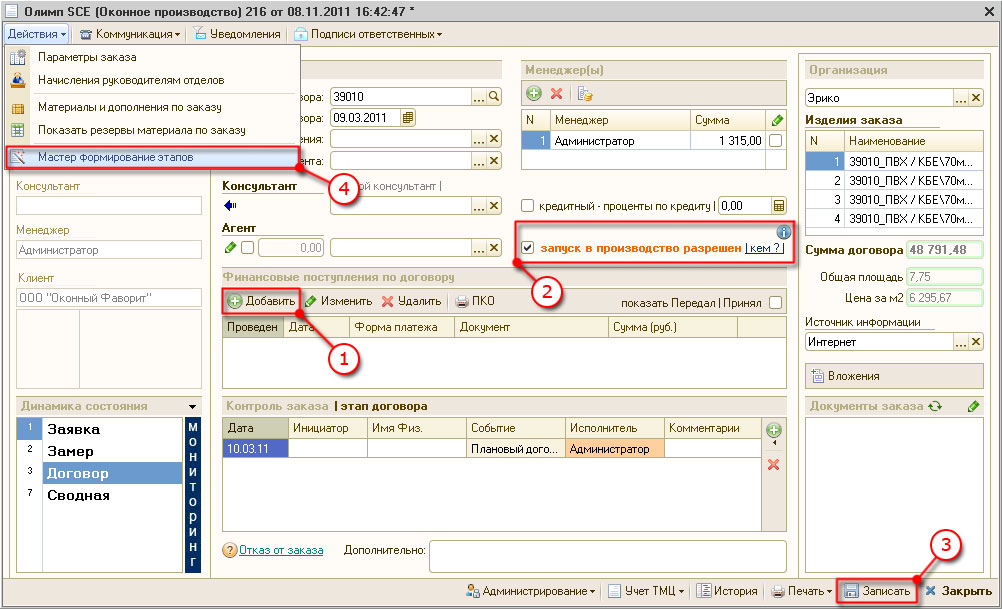1002x609 pixels.
Task: Click the green add manager icon
Action: click(534, 94)
